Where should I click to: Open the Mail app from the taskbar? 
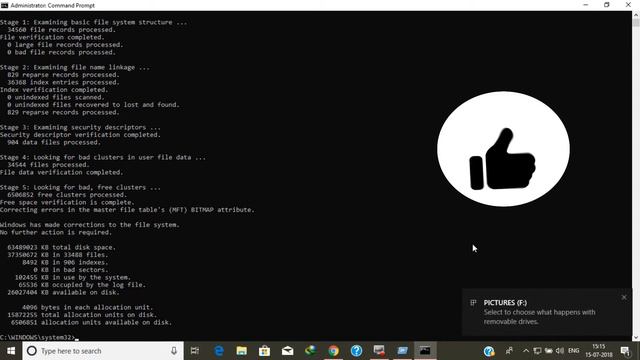(x=287, y=351)
